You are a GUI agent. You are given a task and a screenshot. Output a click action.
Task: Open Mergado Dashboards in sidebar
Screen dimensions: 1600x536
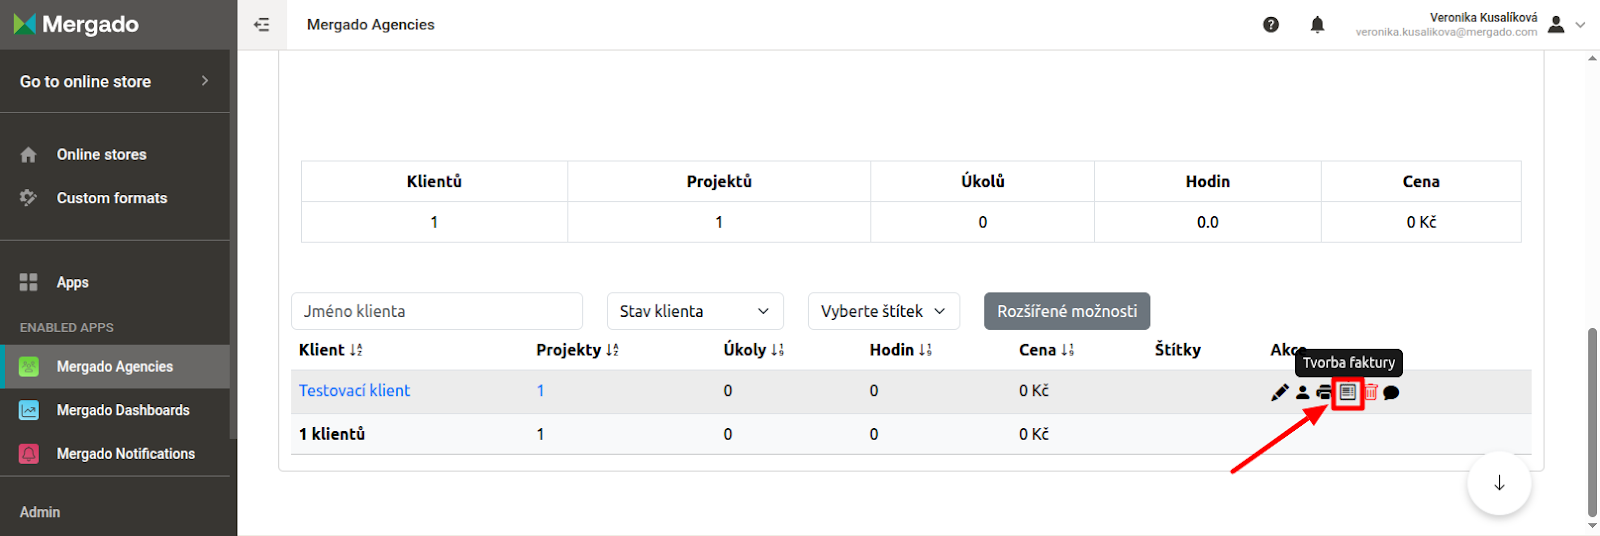pos(115,410)
